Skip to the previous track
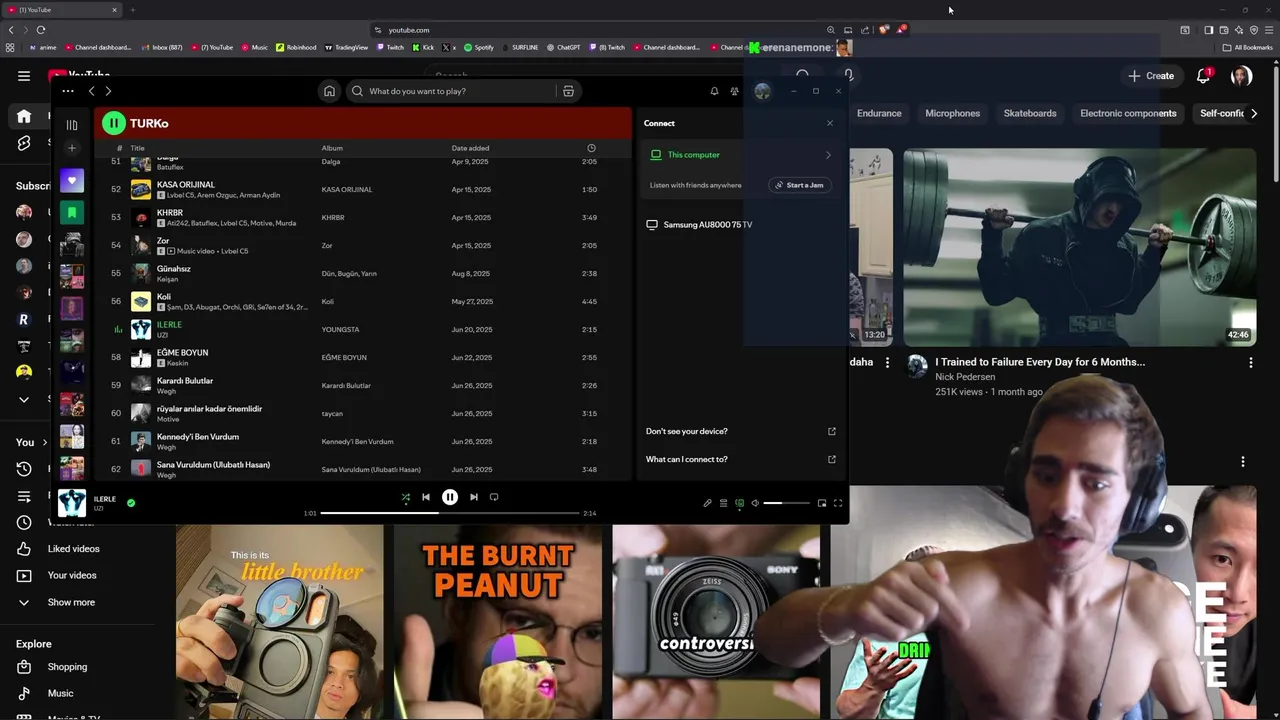The image size is (1280, 720). [x=426, y=497]
